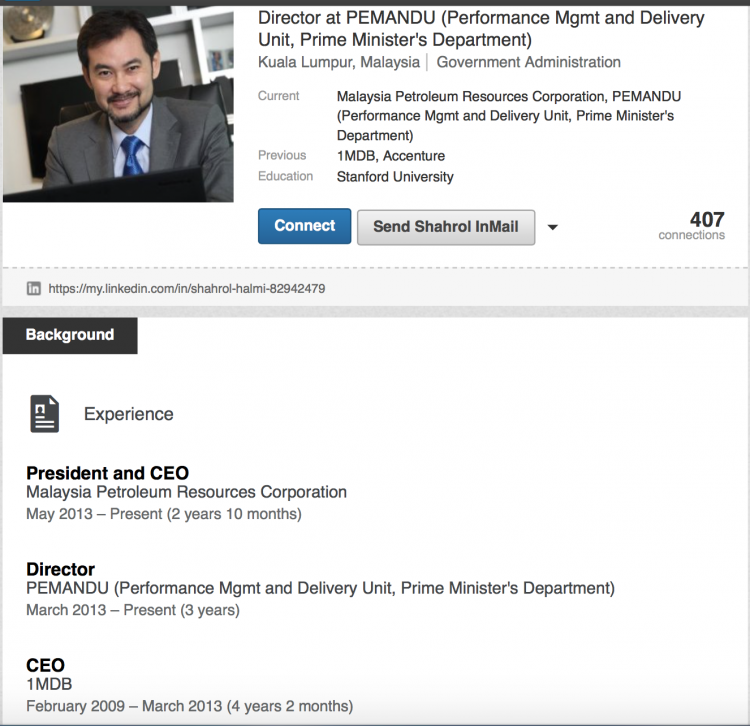
Task: Click 1MDB company name under CEO
Action: 49,684
